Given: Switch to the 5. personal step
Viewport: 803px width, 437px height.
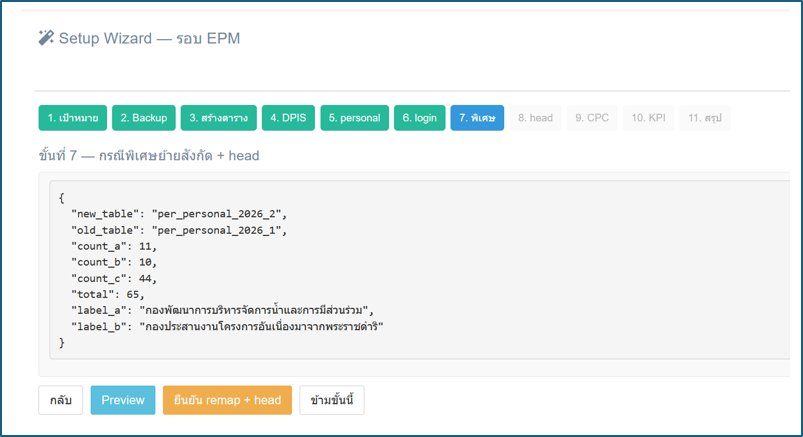Looking at the screenshot, I should (x=354, y=118).
